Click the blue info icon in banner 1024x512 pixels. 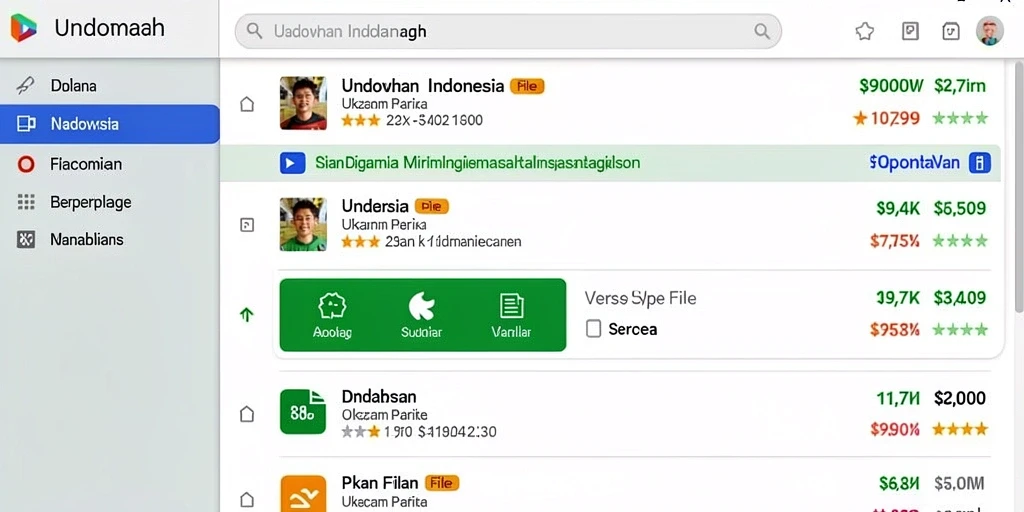point(980,163)
